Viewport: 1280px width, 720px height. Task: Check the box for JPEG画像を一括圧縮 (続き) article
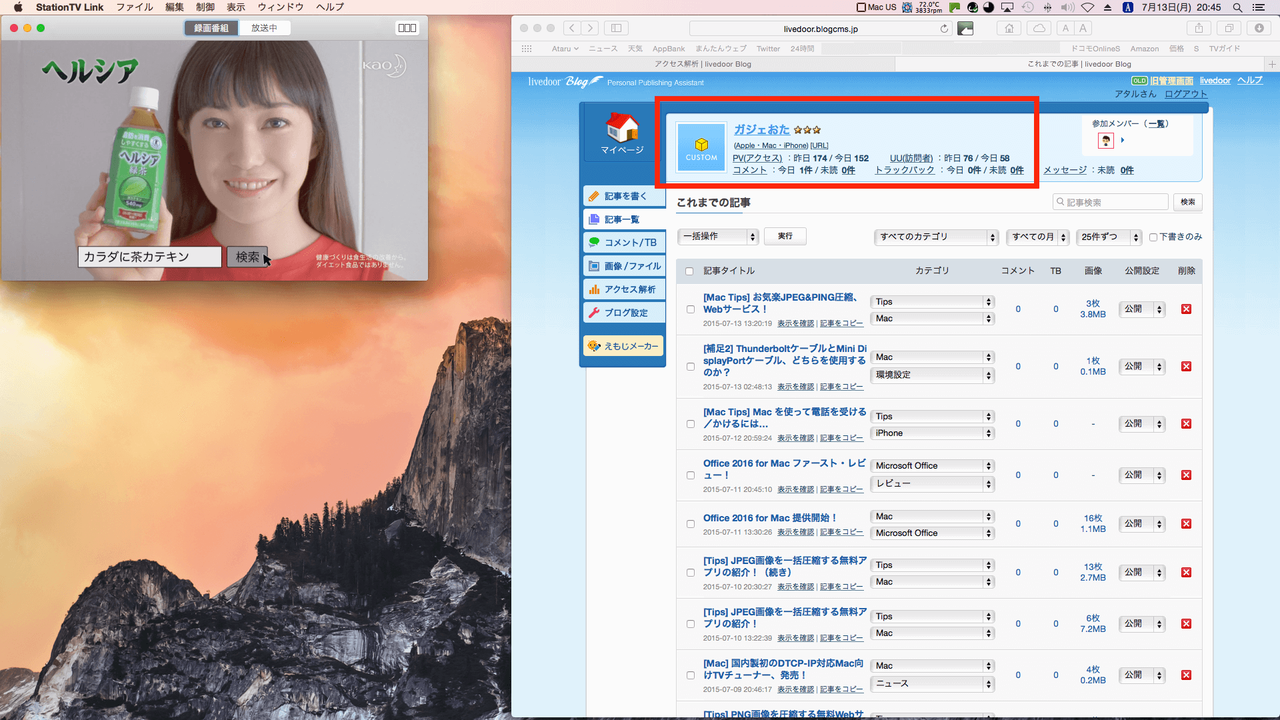(690, 573)
